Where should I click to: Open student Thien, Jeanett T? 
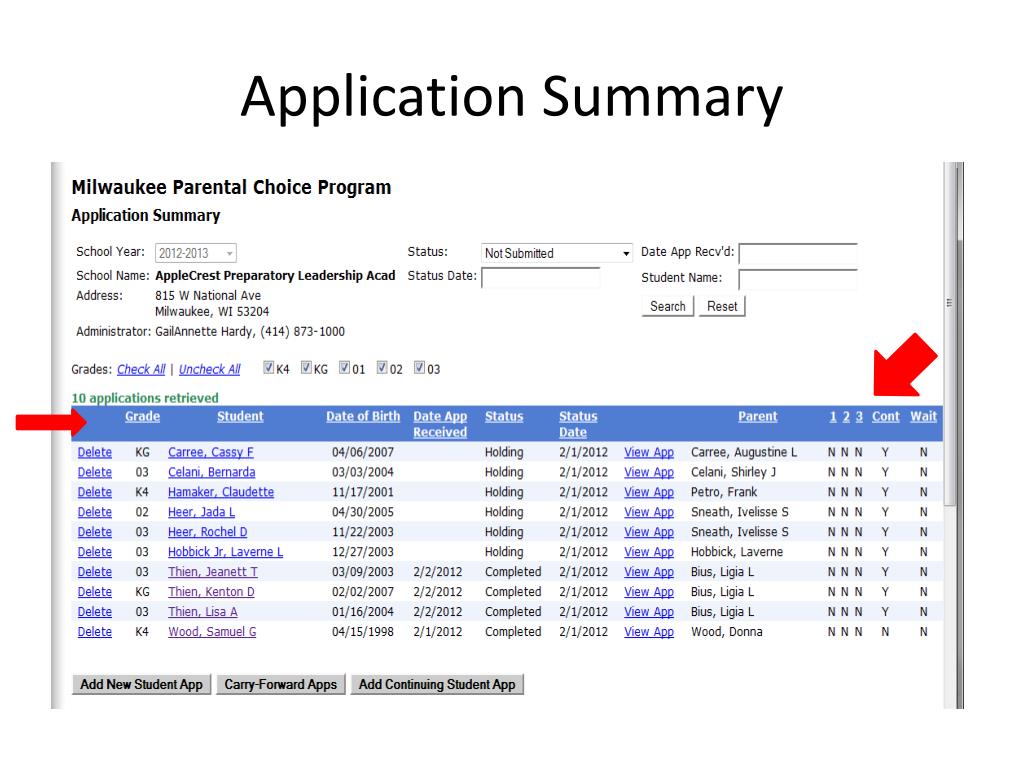click(x=213, y=571)
